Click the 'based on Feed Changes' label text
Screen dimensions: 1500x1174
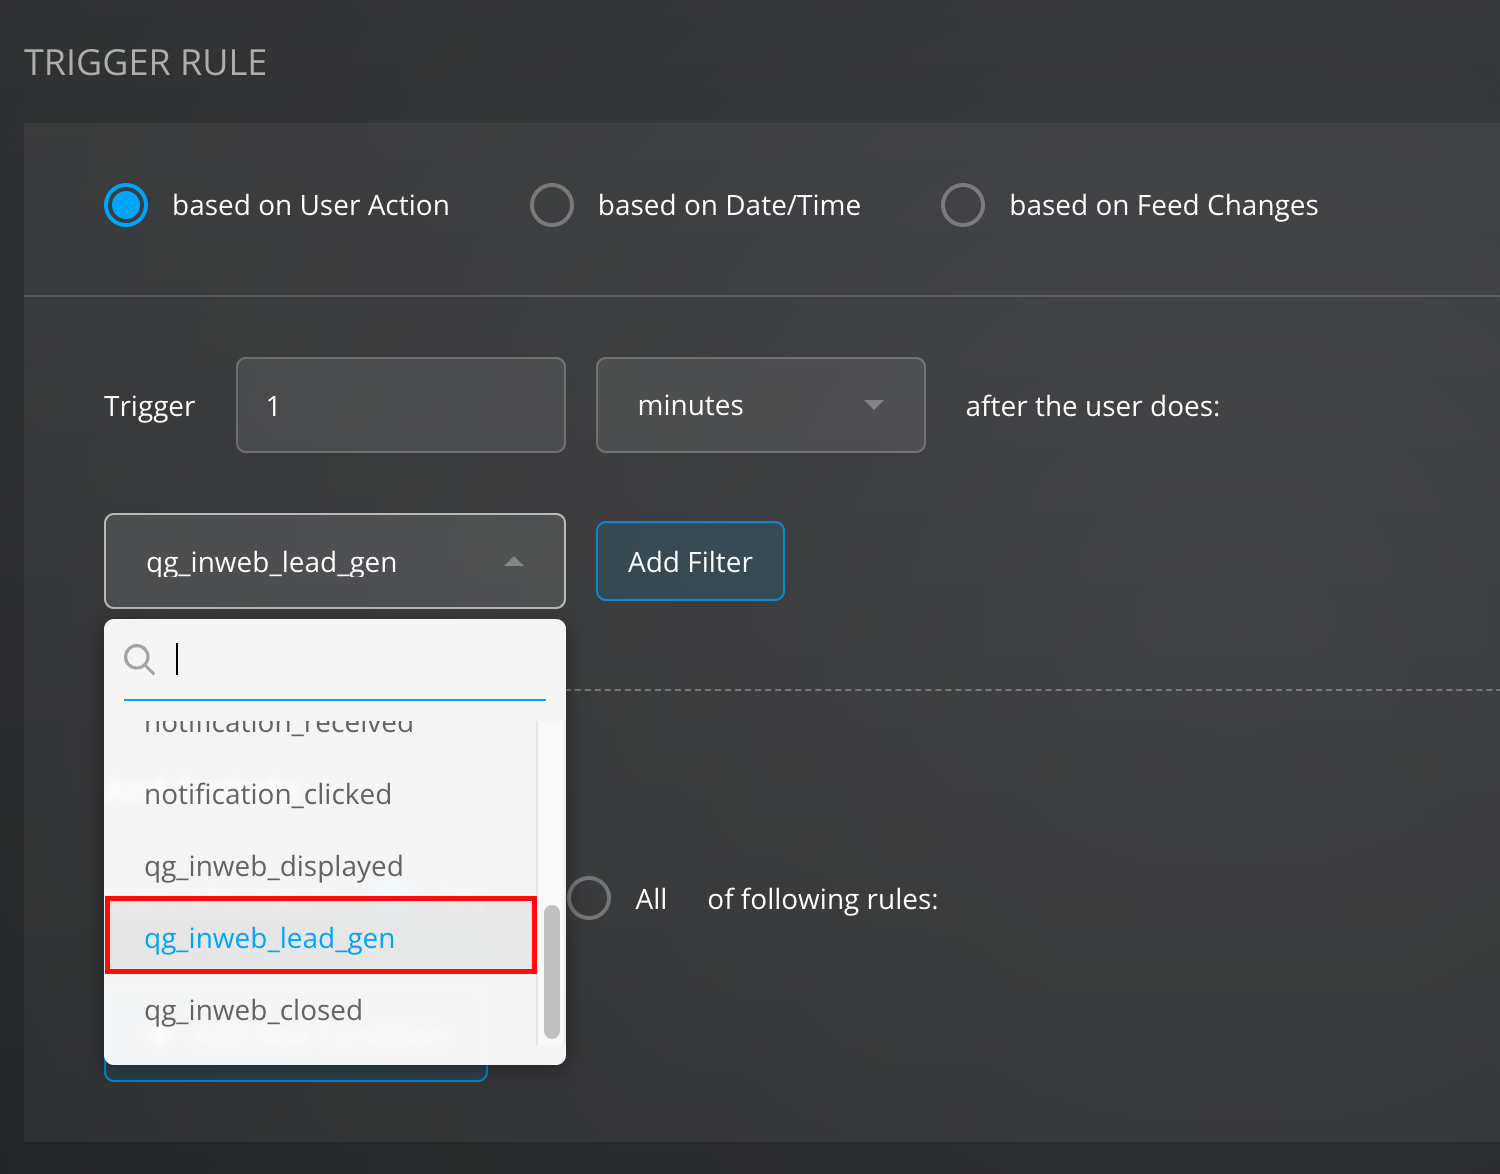[x=1163, y=205]
